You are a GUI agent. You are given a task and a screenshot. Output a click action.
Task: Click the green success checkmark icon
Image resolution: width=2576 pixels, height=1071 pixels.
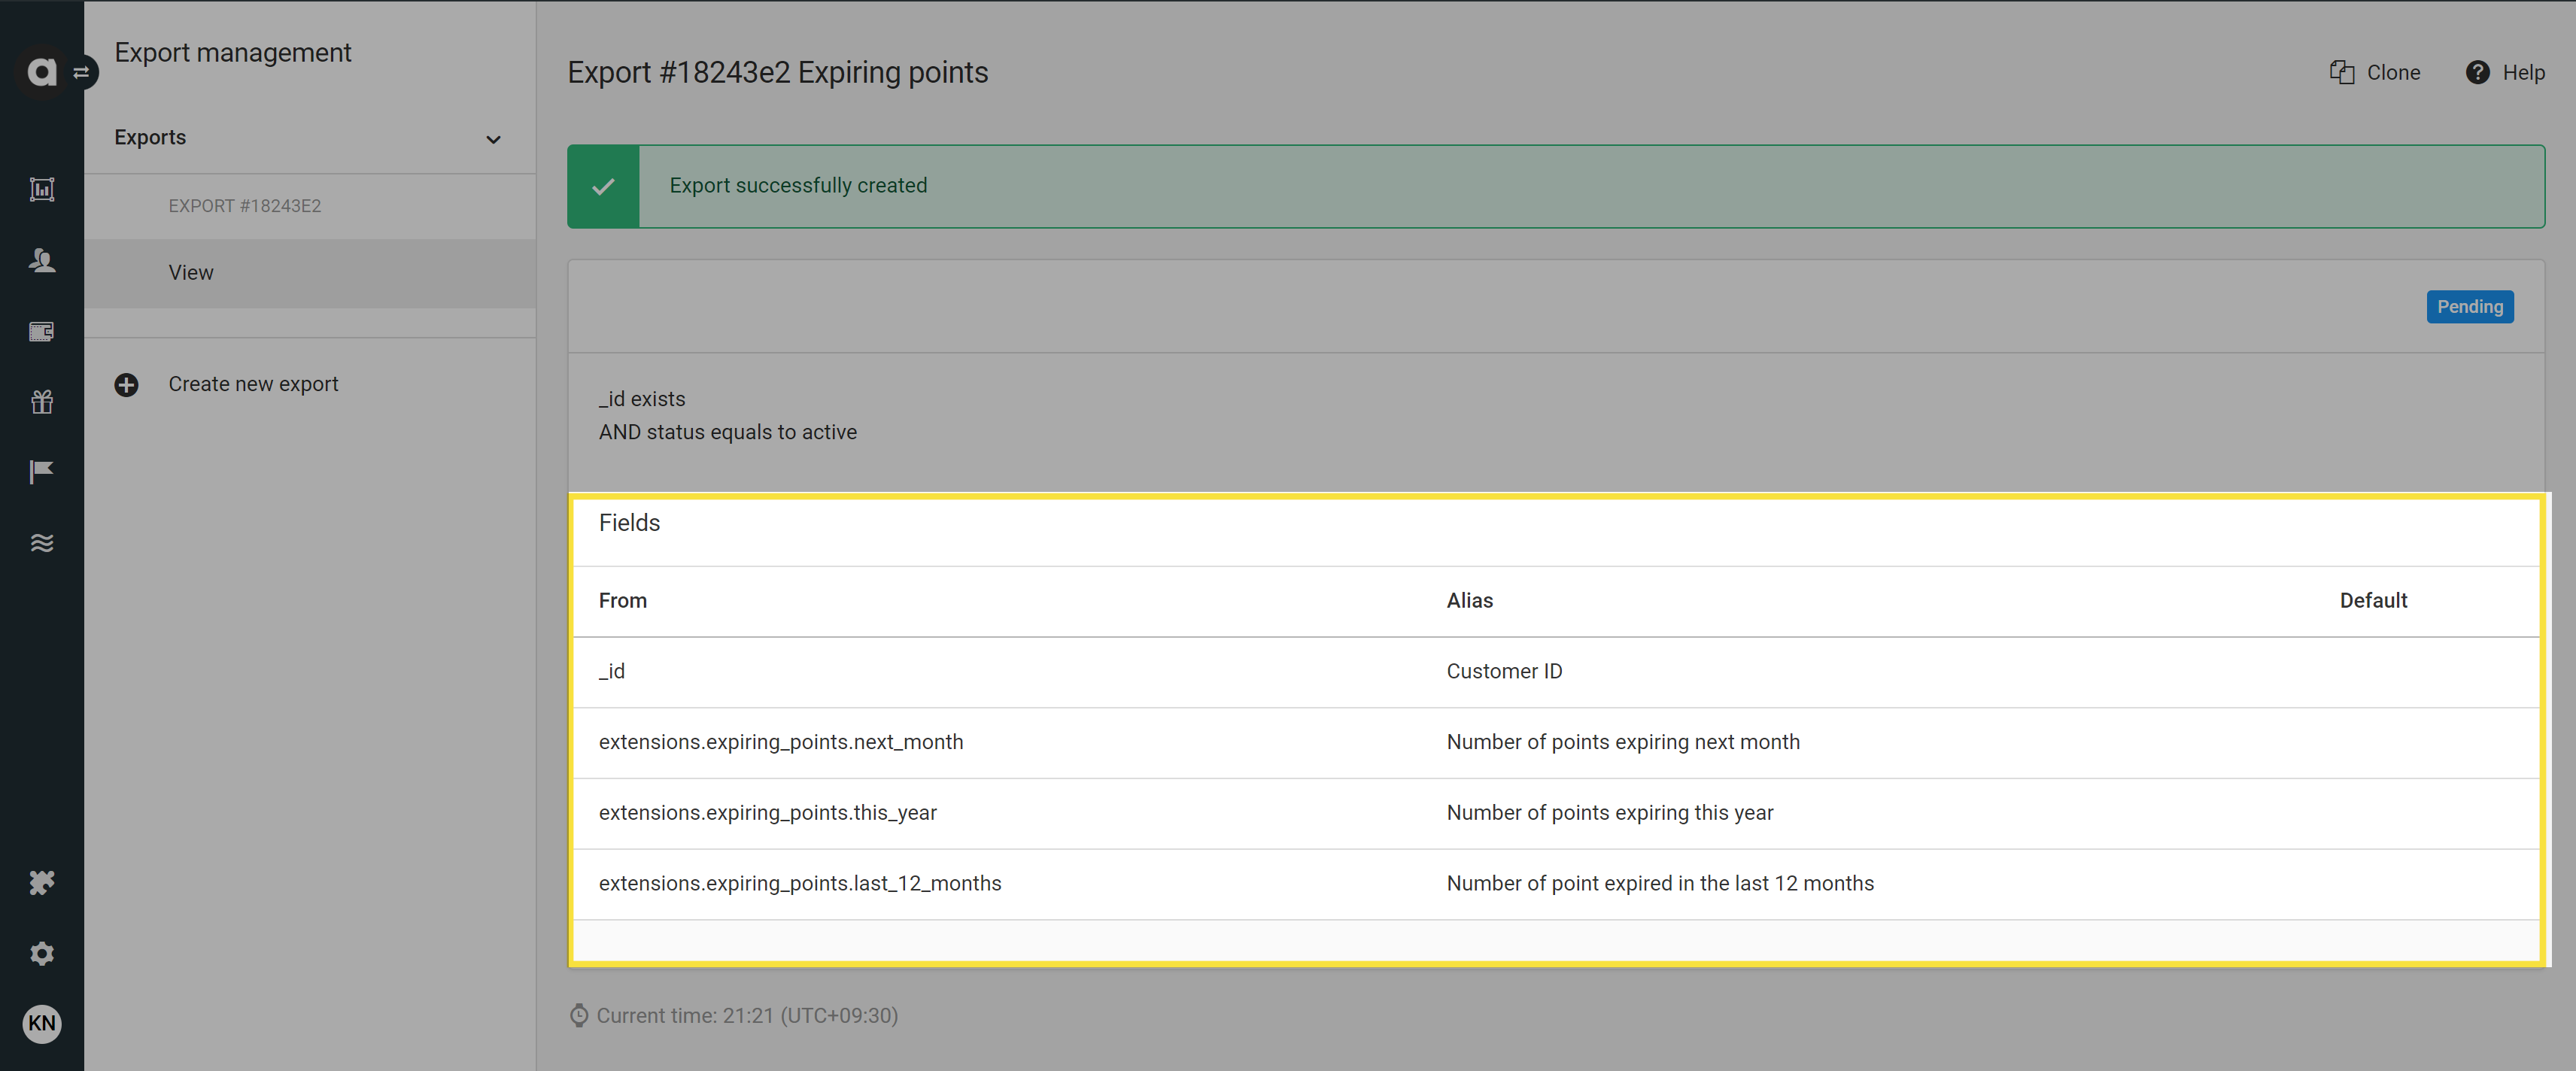click(603, 186)
